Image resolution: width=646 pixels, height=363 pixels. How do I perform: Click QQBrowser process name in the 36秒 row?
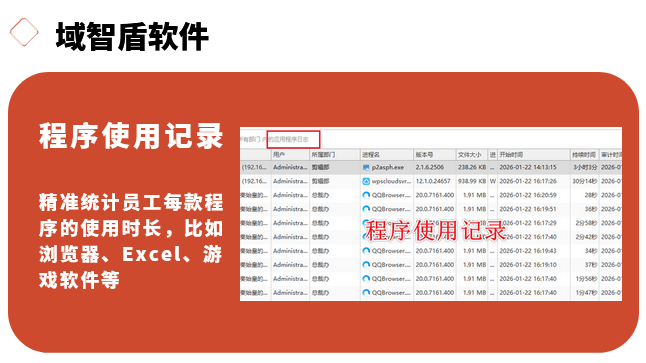coord(391,209)
